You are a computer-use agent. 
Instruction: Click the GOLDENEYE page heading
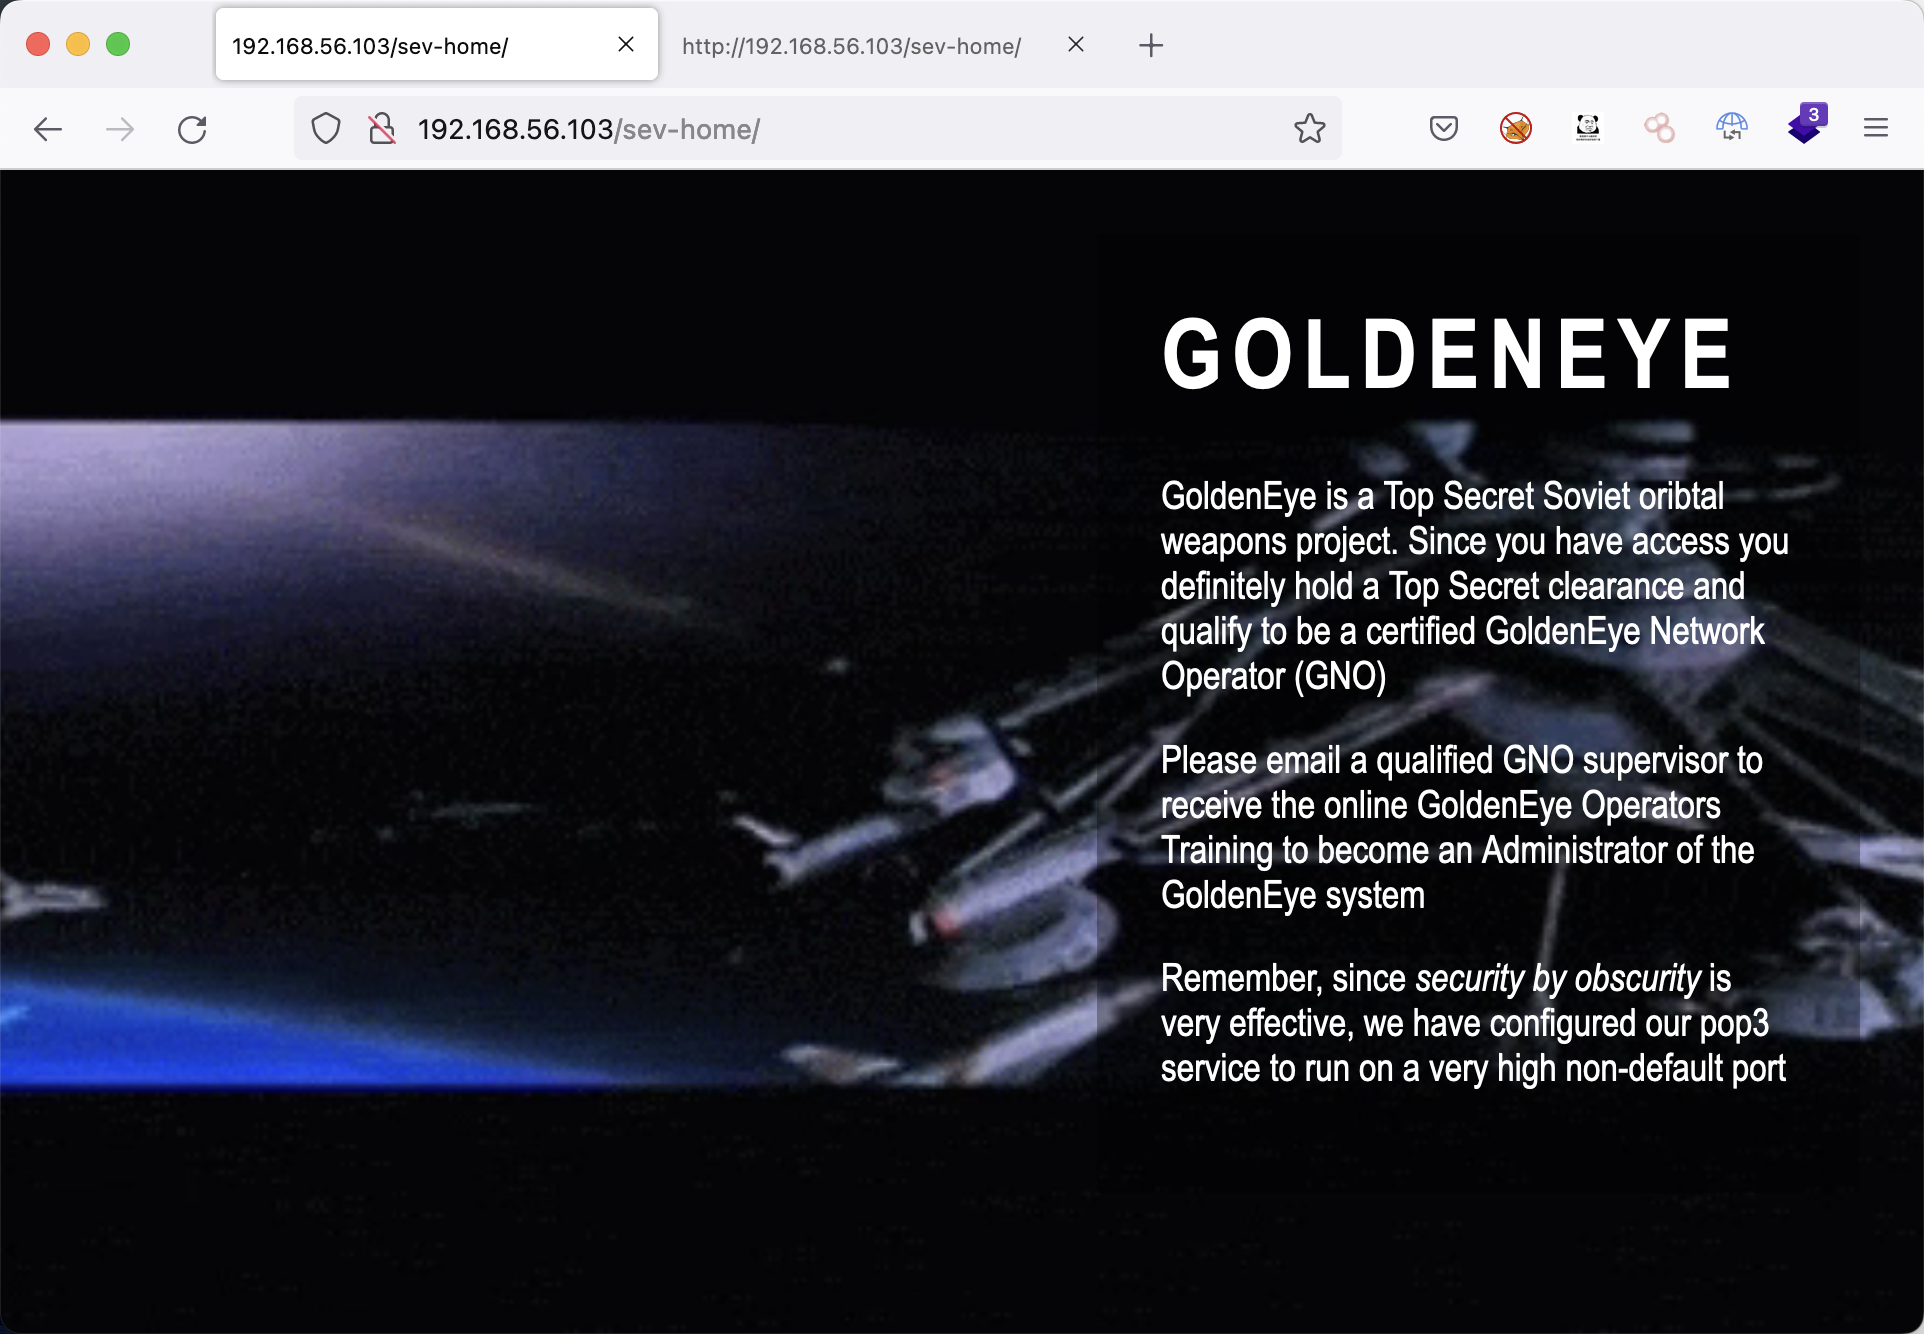coord(1446,354)
